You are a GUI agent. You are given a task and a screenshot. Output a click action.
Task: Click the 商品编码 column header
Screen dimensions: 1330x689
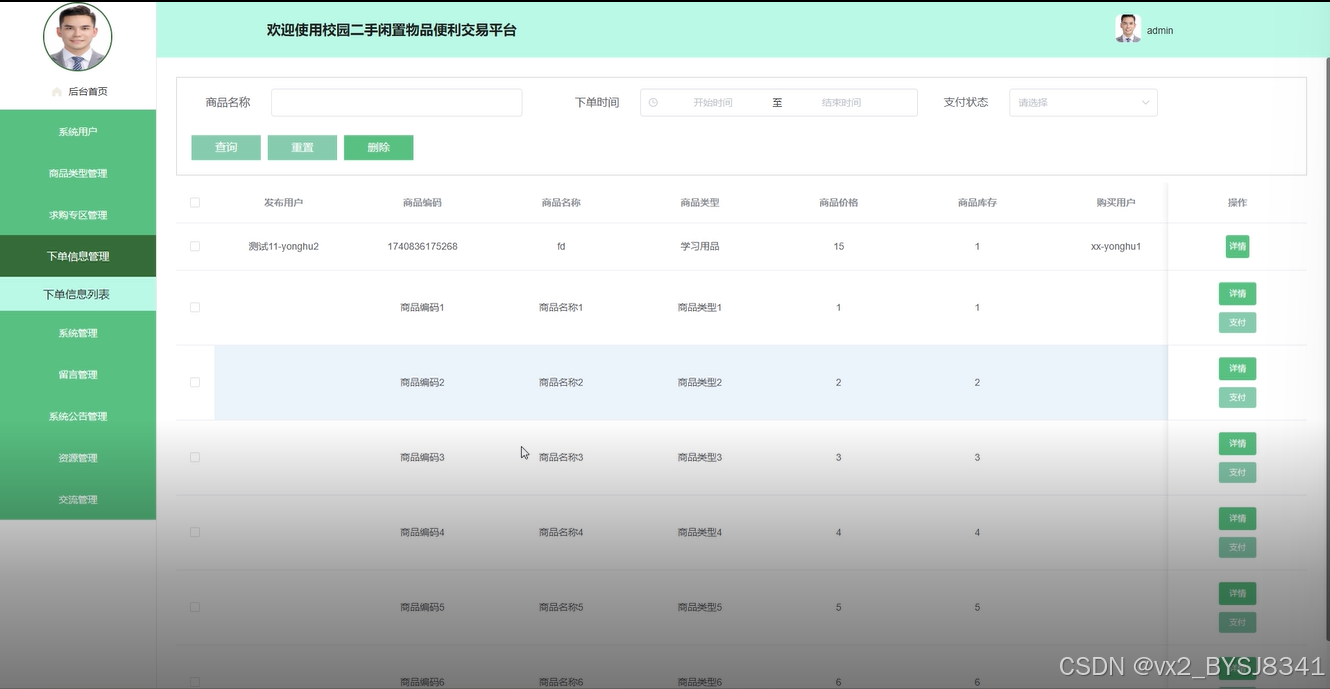422,202
